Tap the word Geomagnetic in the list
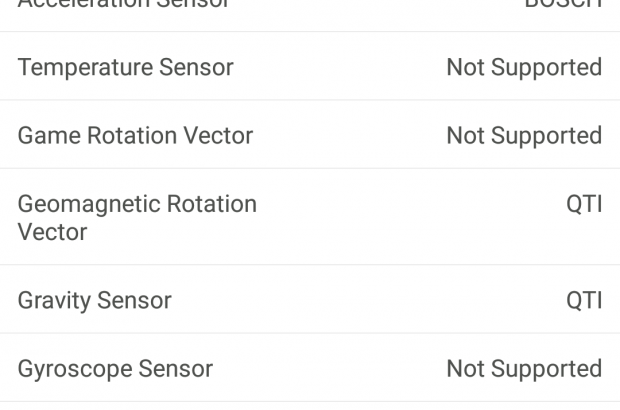620x410 pixels. click(89, 204)
